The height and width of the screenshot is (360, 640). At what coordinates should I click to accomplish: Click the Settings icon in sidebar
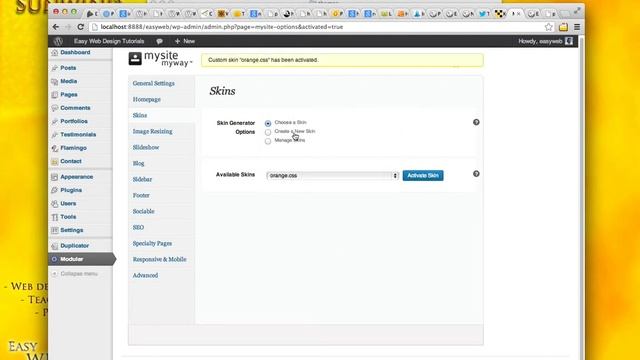pos(55,230)
